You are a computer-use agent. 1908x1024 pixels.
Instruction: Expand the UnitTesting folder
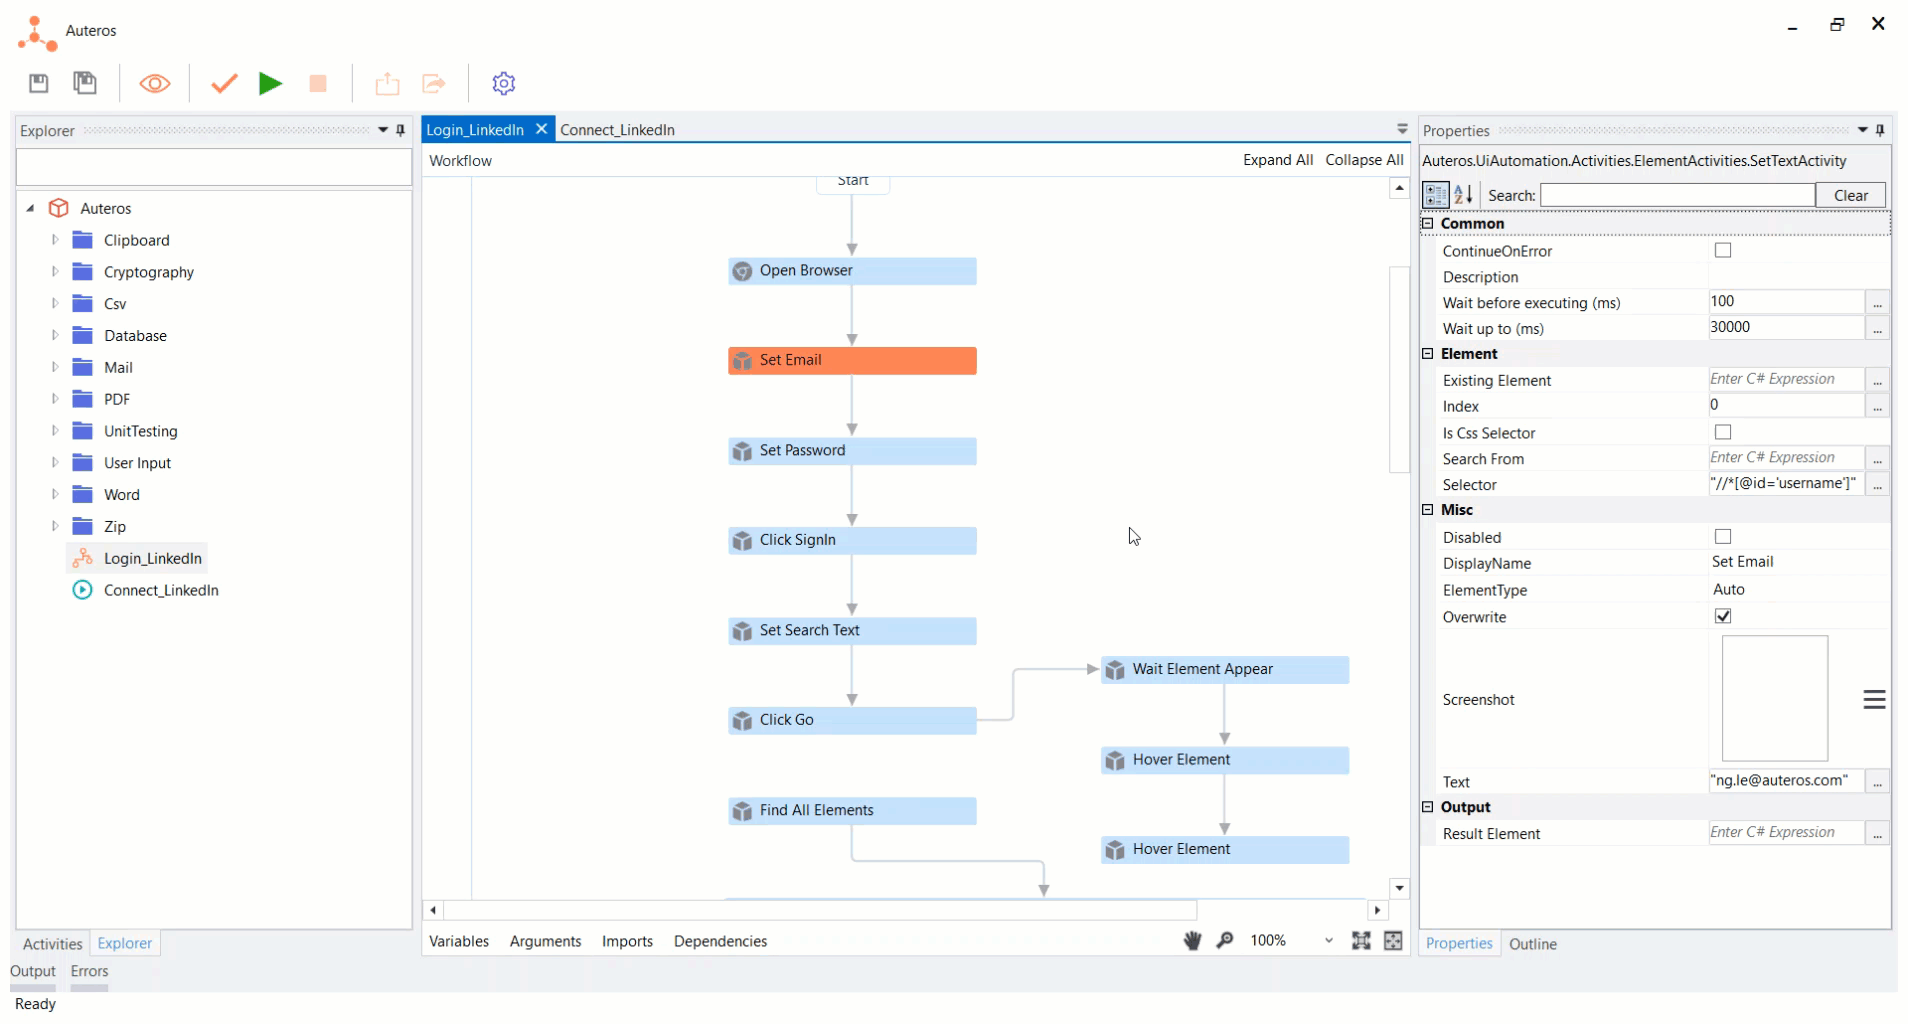coord(55,431)
